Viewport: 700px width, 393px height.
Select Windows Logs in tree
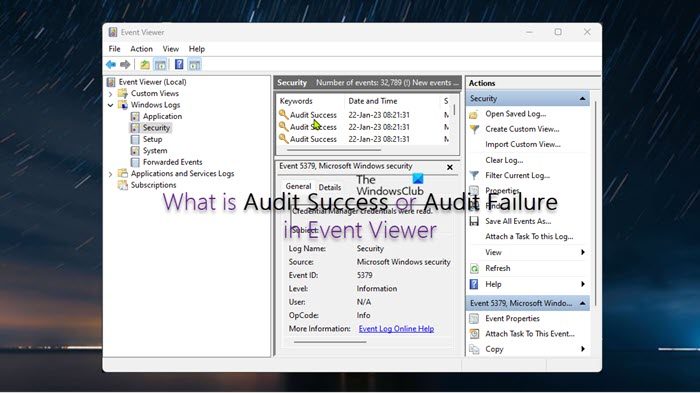(155, 105)
